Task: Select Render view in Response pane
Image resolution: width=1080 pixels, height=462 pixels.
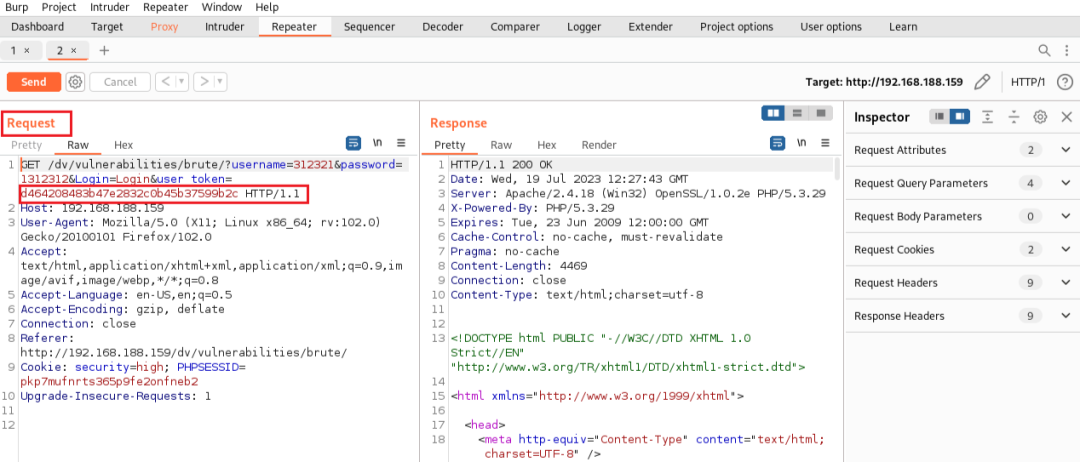Action: (599, 145)
